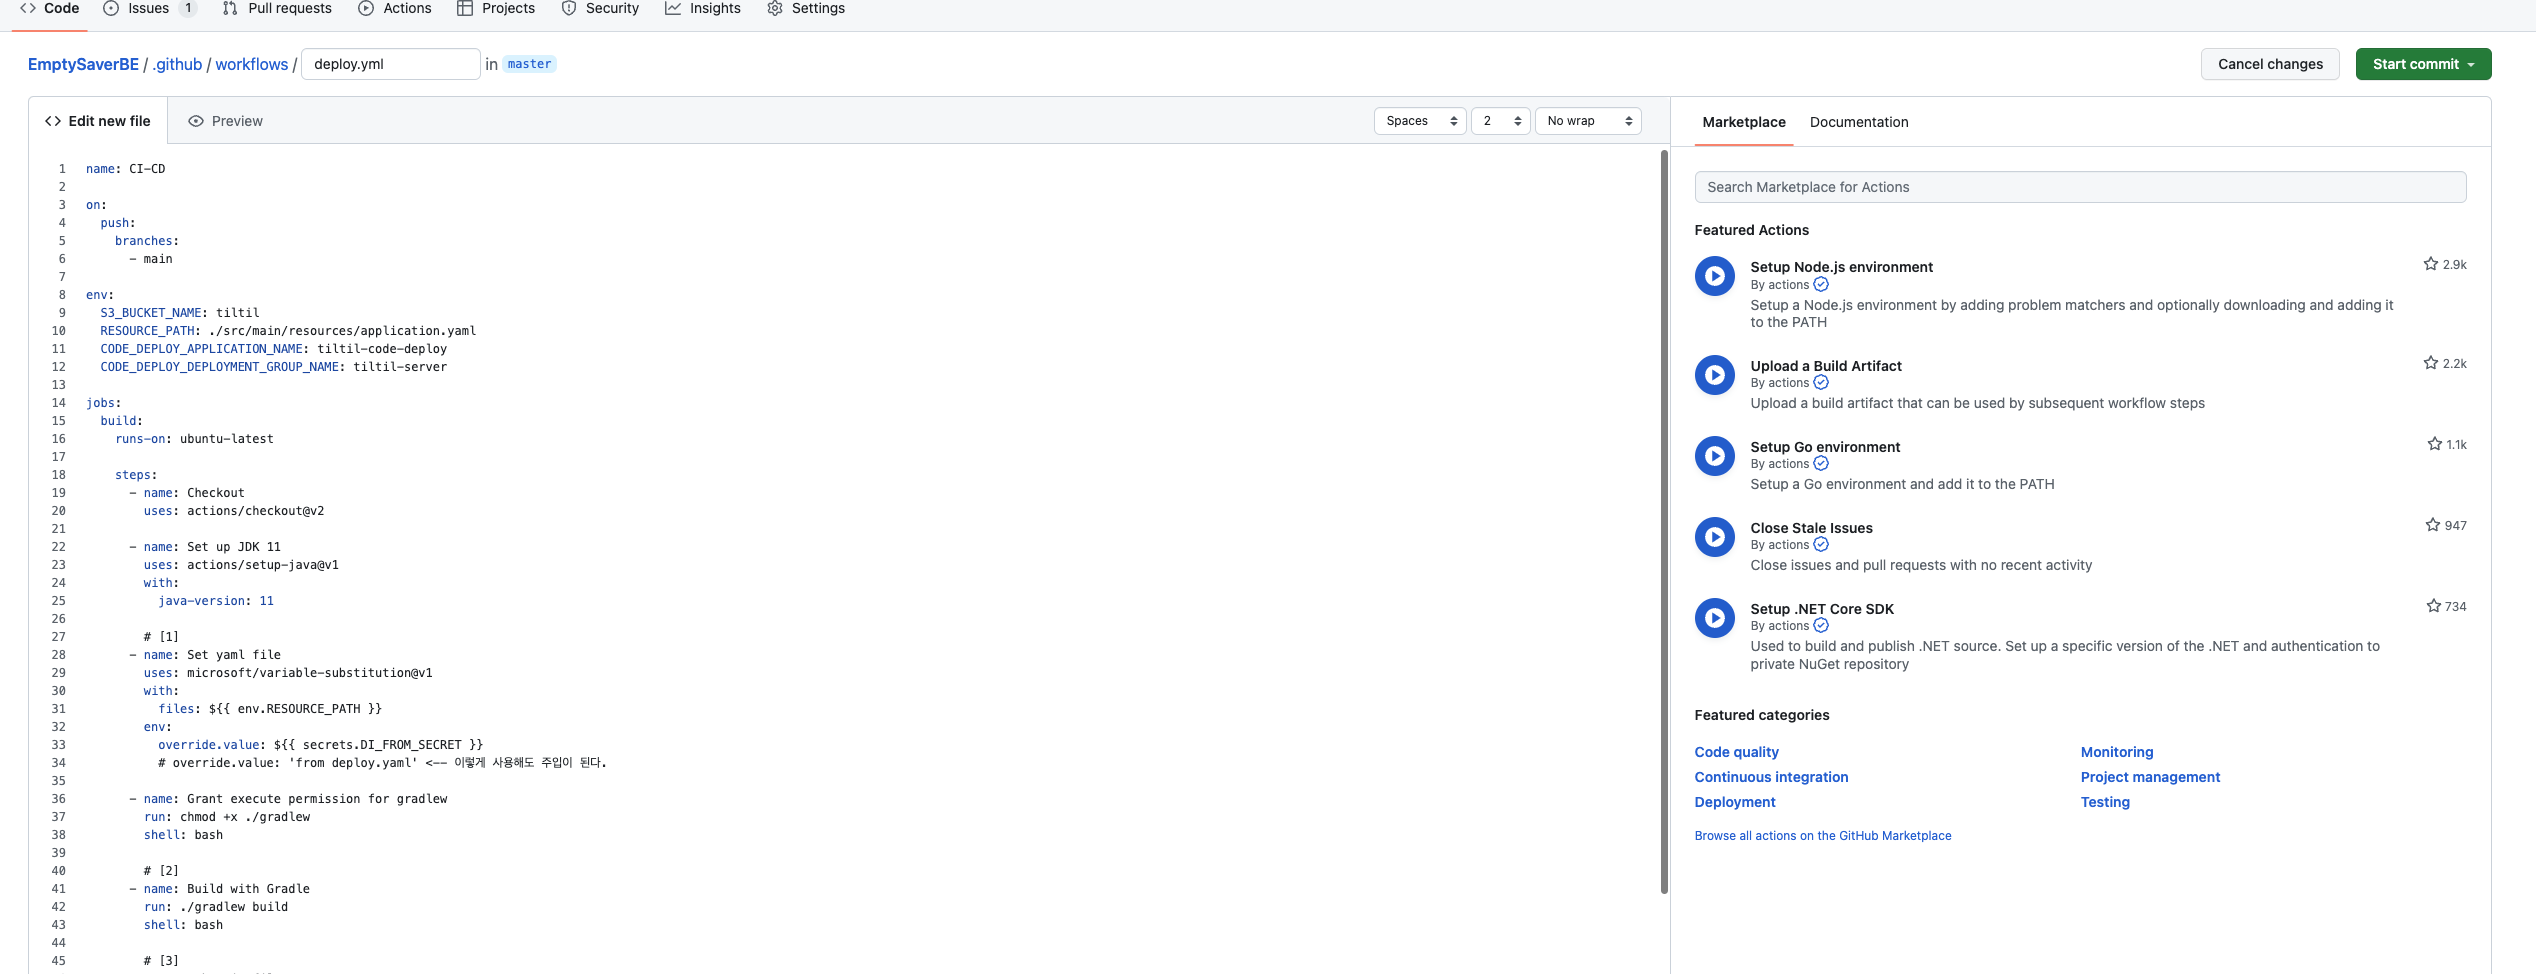This screenshot has width=2536, height=974.
Task: Open the indent size 2 dropdown
Action: 1500,121
